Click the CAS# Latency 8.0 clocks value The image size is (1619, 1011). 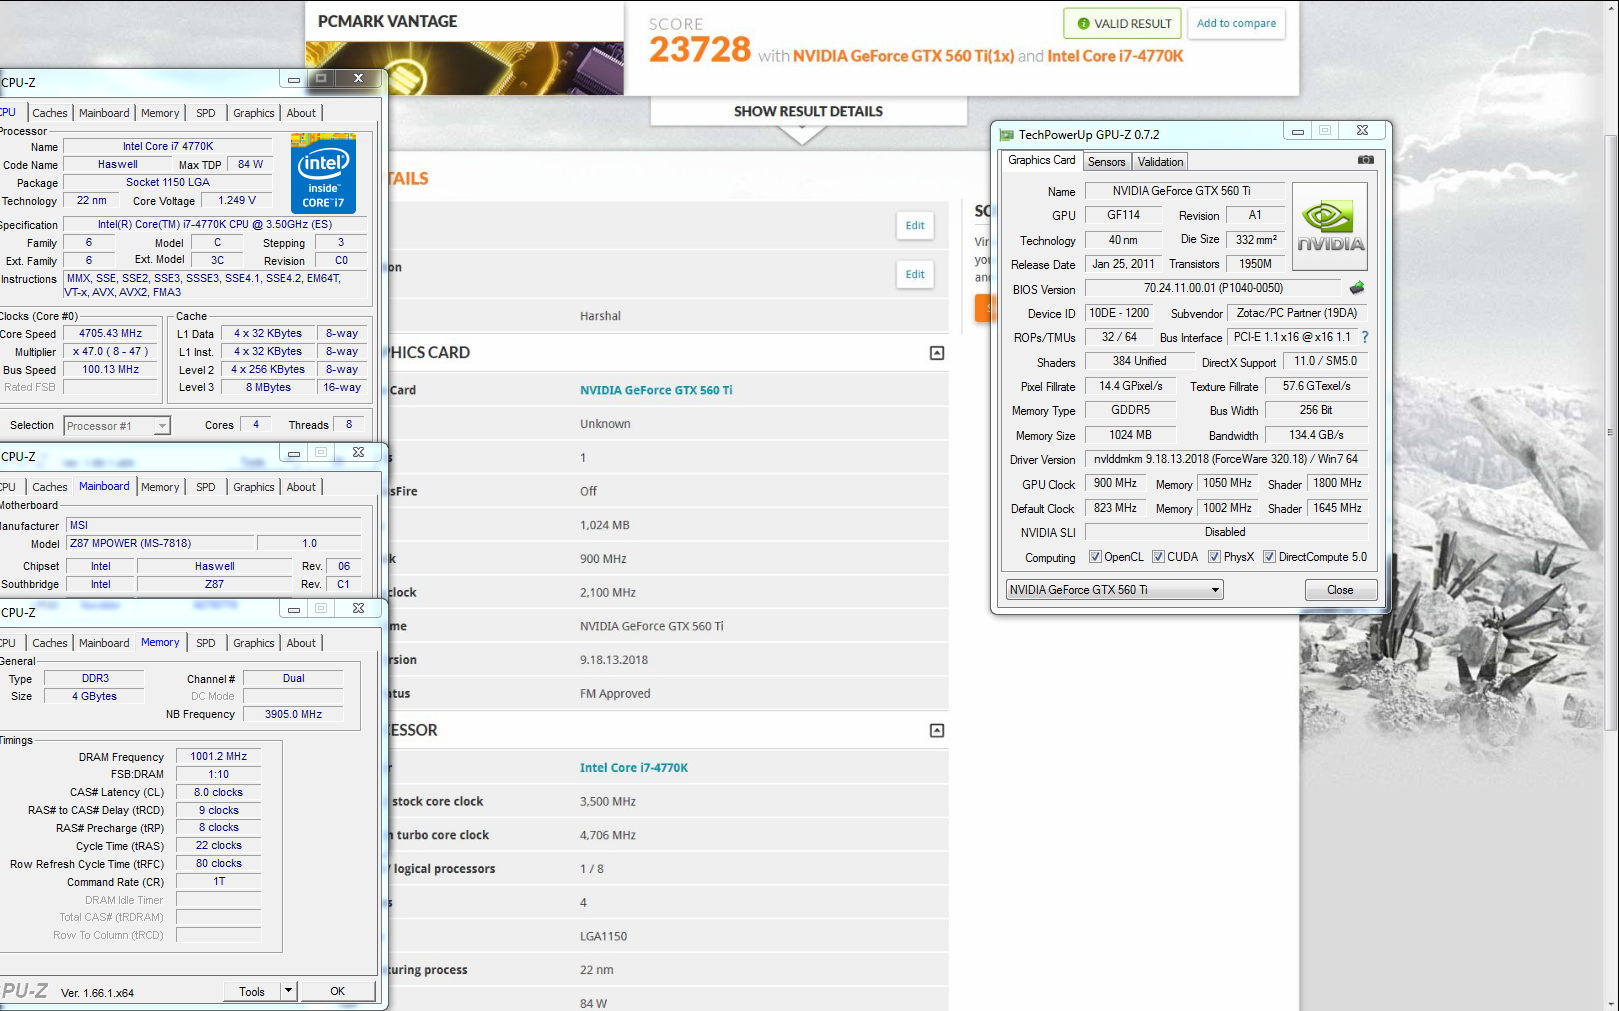[x=219, y=792]
